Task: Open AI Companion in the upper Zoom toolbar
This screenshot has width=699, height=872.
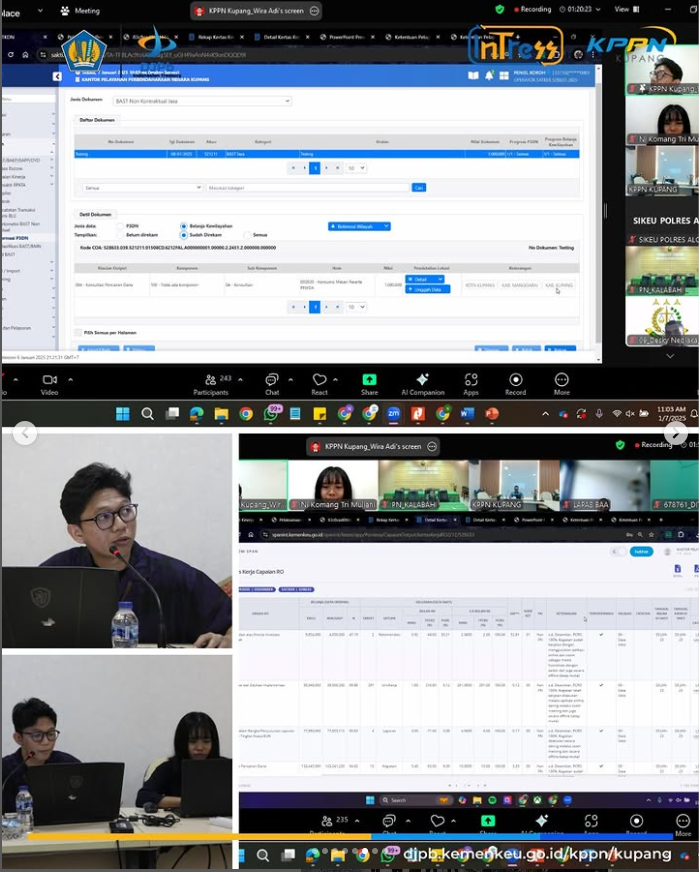Action: coord(422,383)
